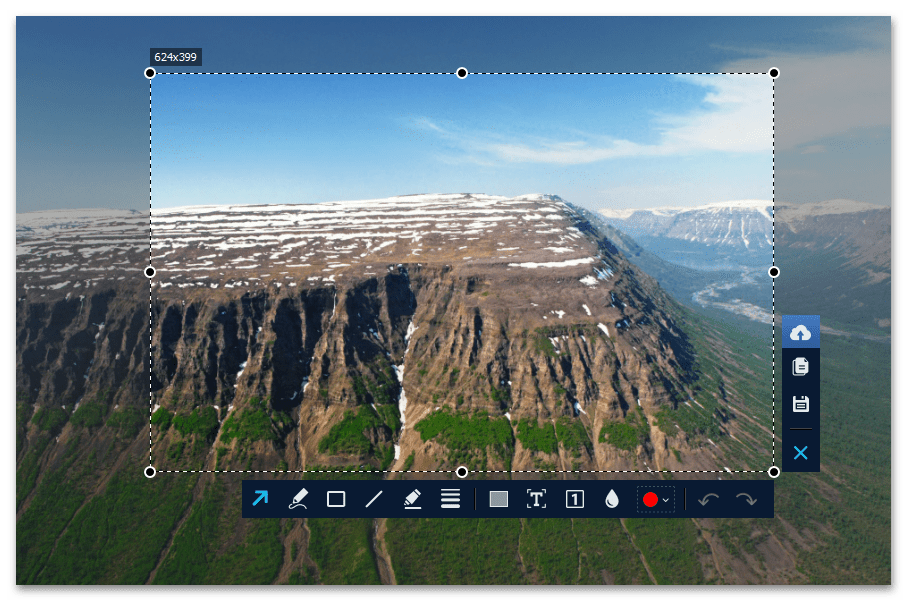The width and height of the screenshot is (907, 601).
Task: Select the Text annotation tool
Action: coord(536,499)
